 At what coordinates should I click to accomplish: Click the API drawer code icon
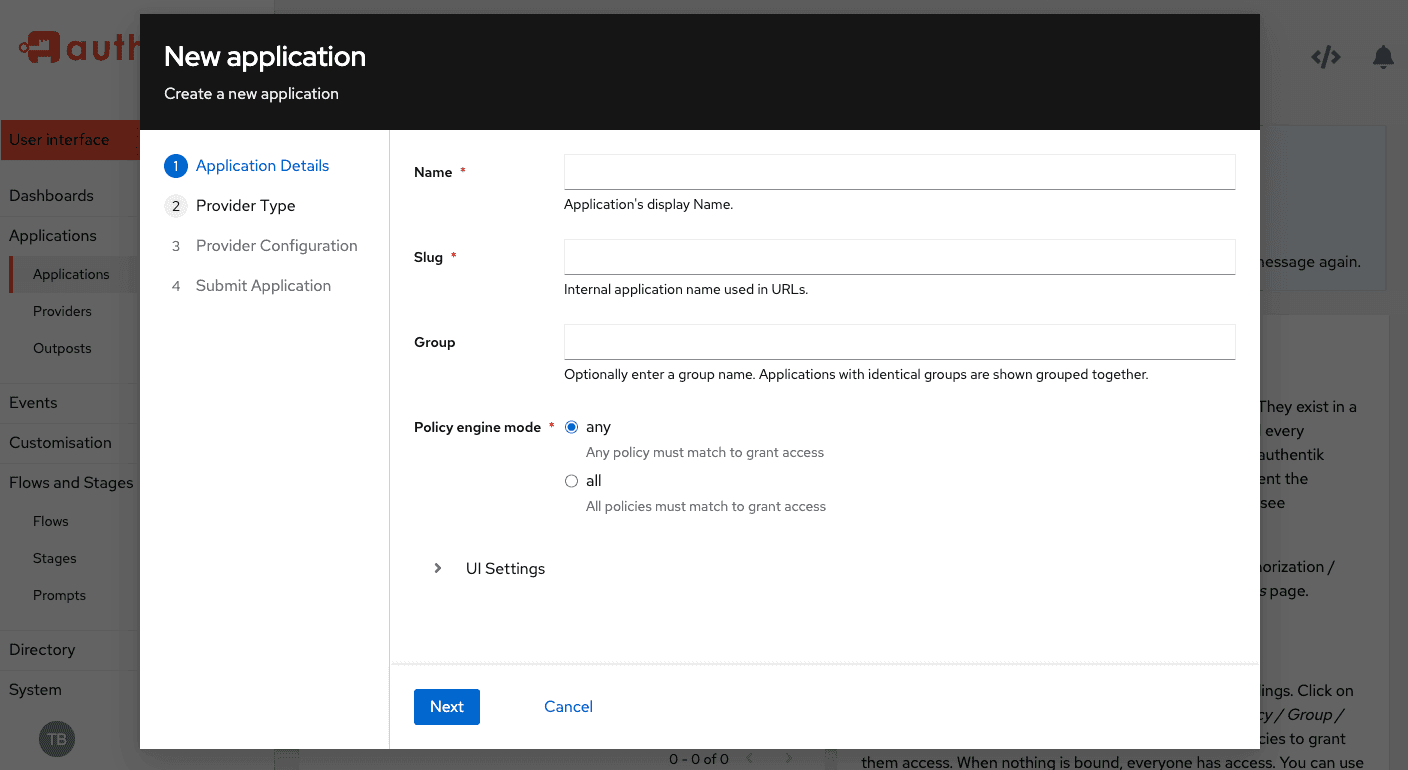(1325, 58)
